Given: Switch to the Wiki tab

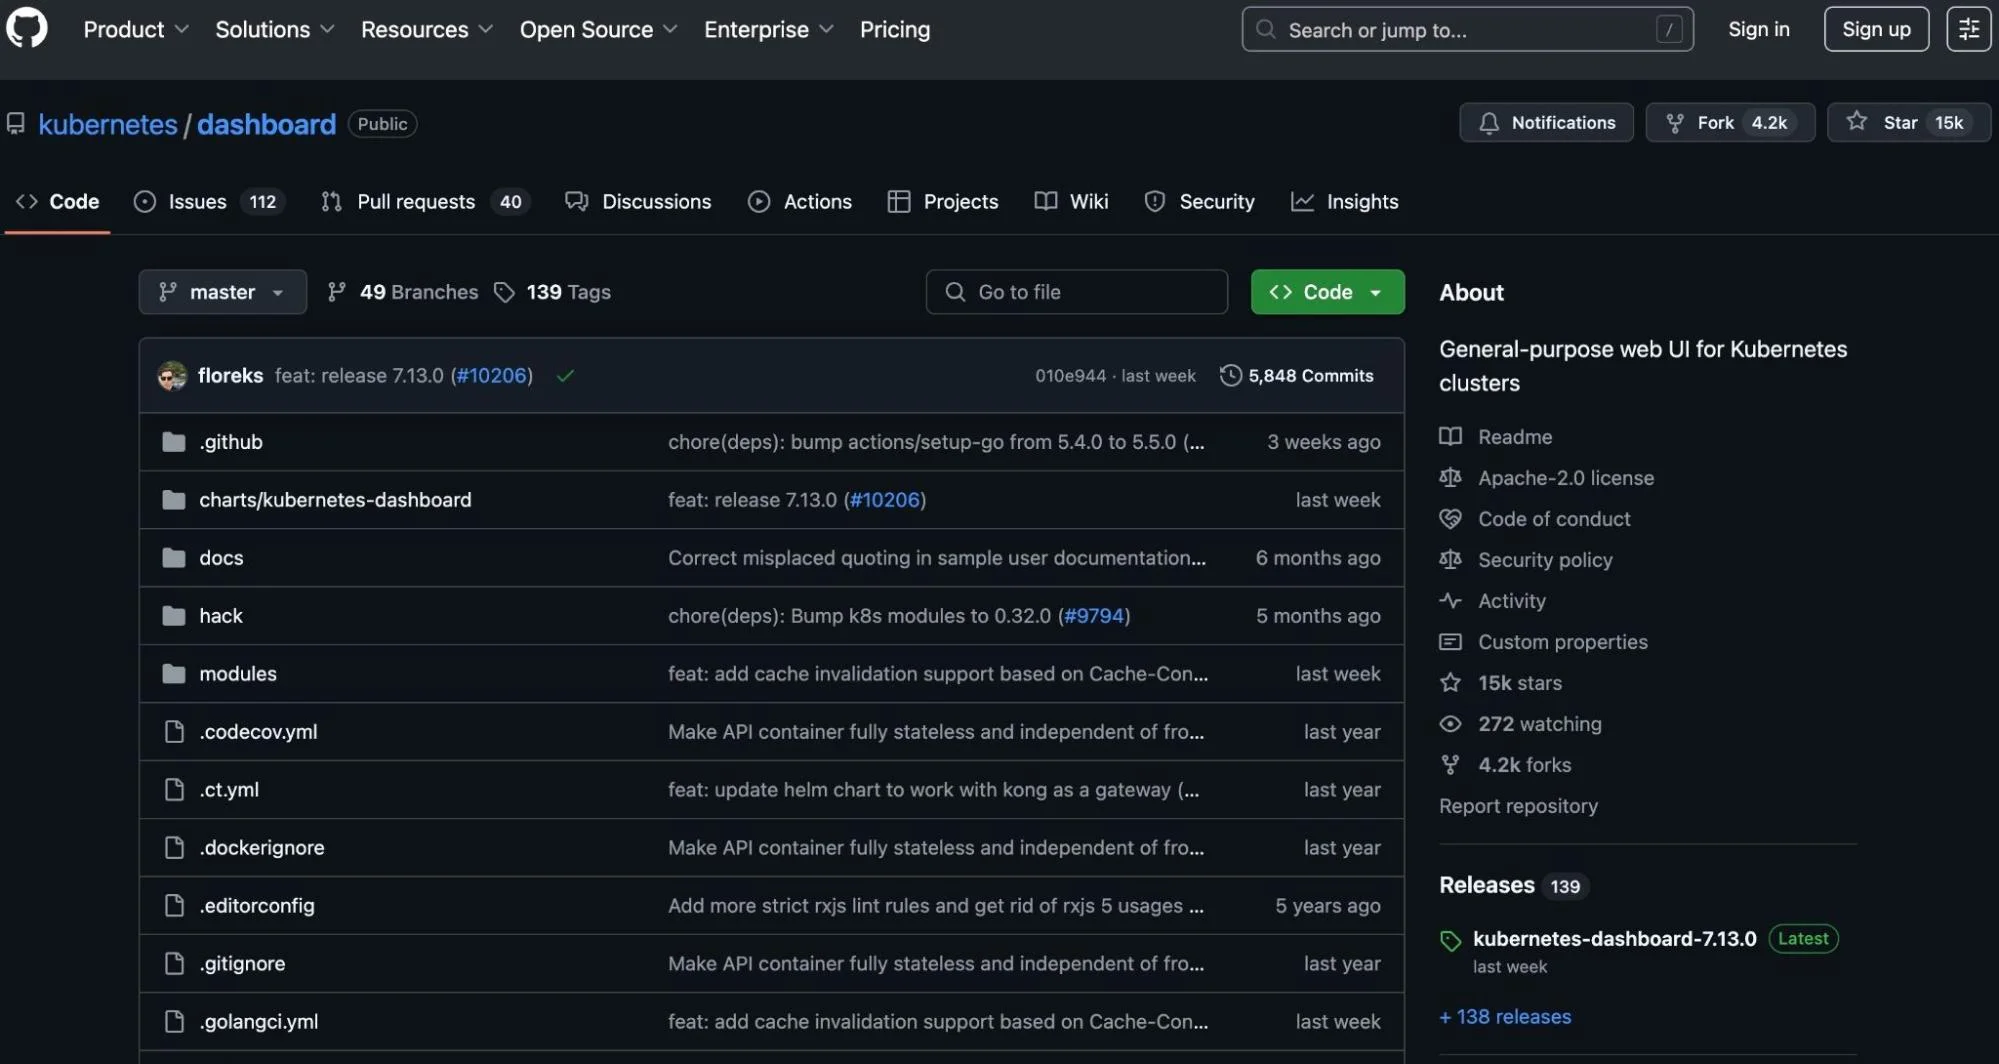Looking at the screenshot, I should [x=1071, y=202].
